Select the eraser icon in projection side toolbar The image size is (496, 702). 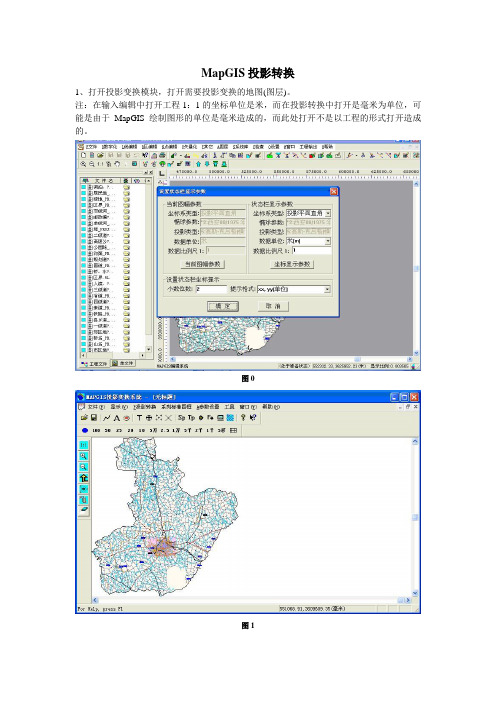84,510
